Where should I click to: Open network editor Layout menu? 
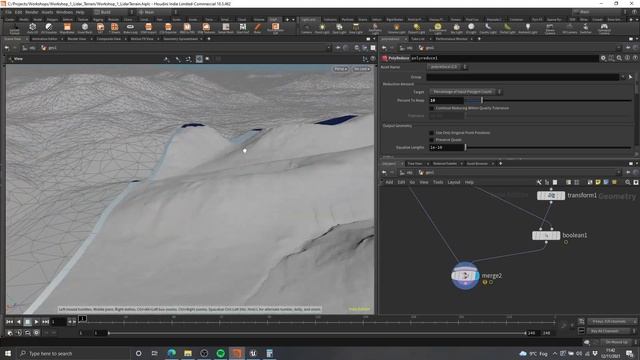454,182
